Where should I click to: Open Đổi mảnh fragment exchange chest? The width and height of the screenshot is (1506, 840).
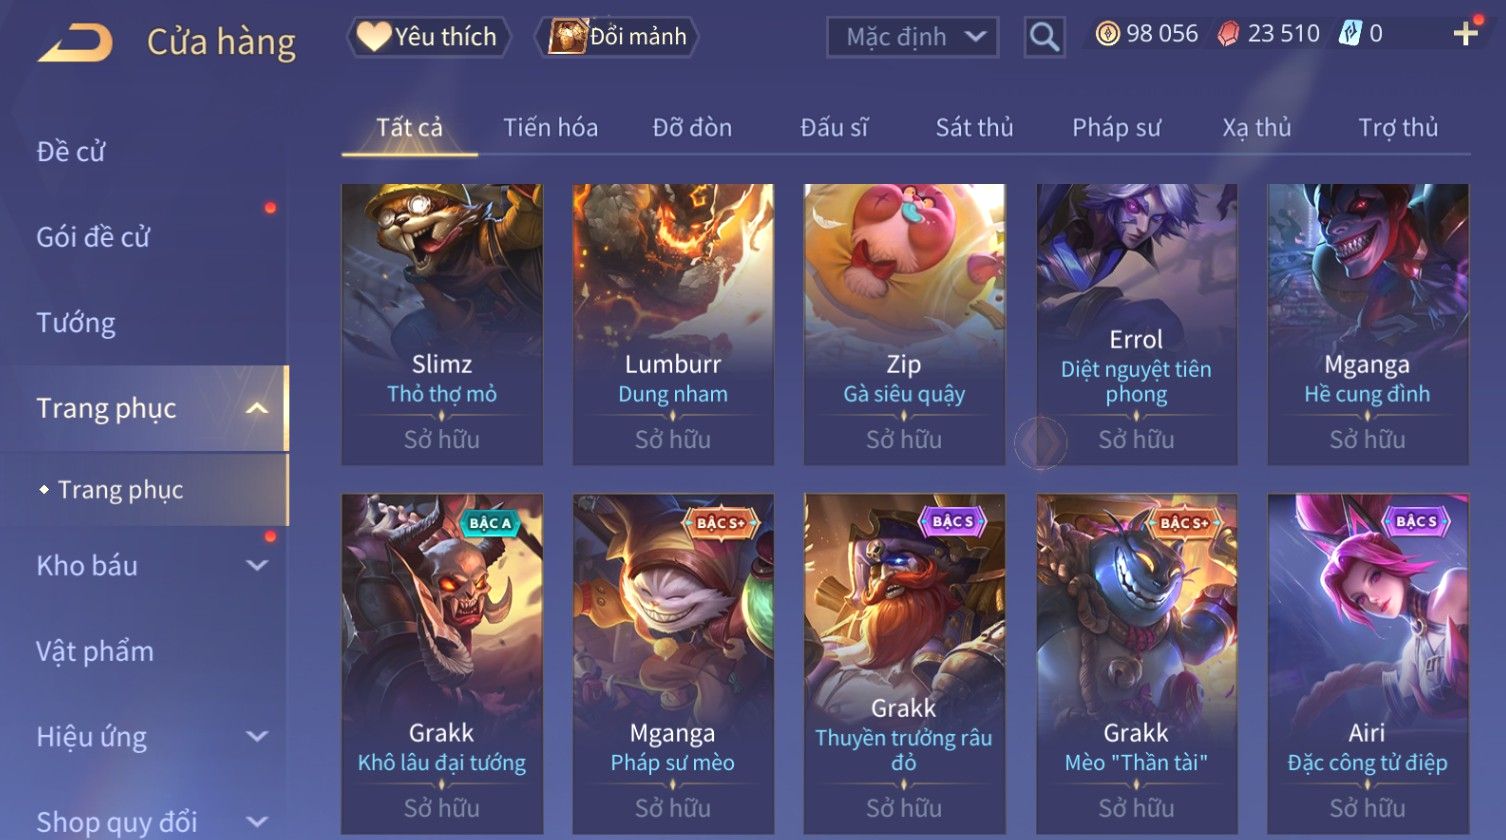point(617,37)
